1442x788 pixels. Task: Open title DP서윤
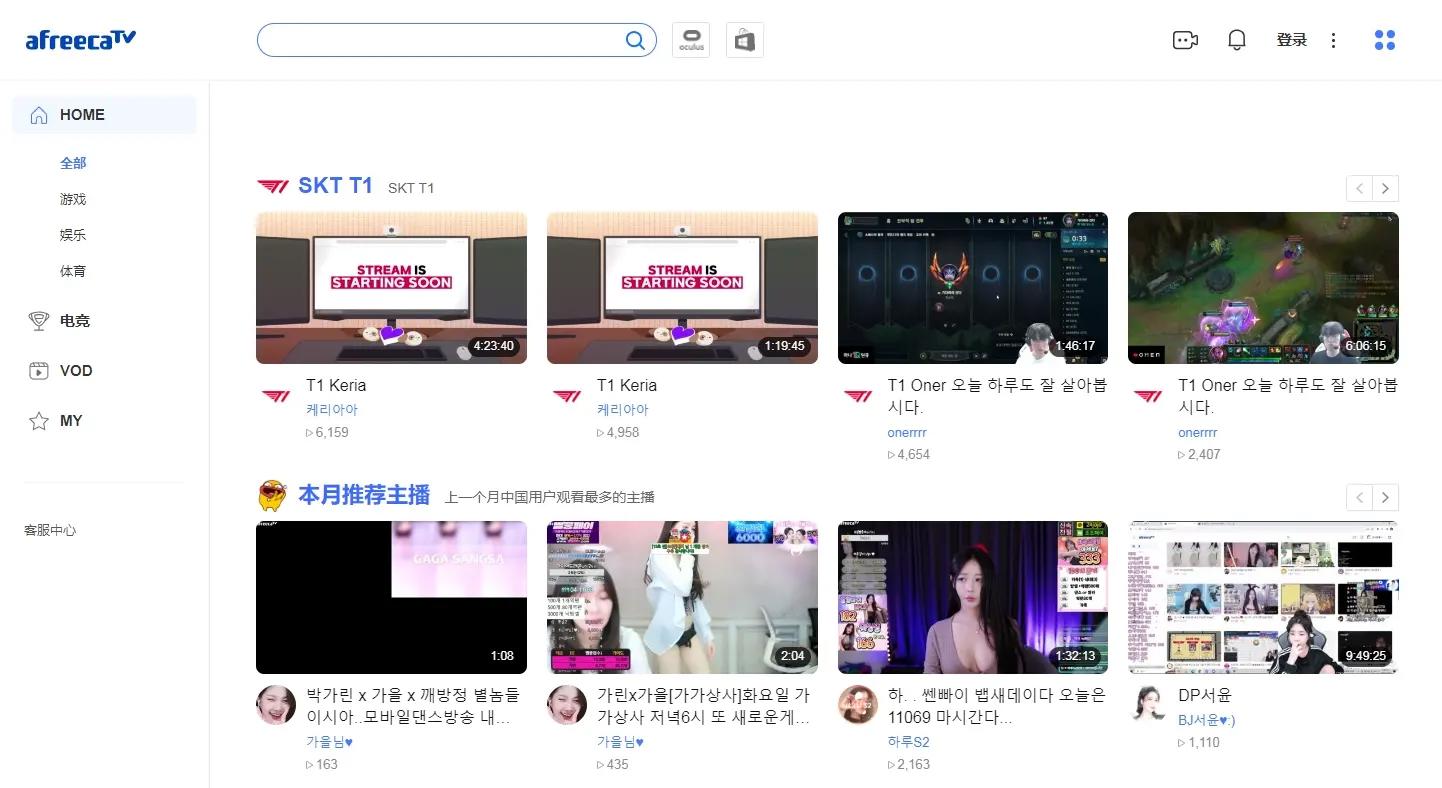coord(1205,695)
